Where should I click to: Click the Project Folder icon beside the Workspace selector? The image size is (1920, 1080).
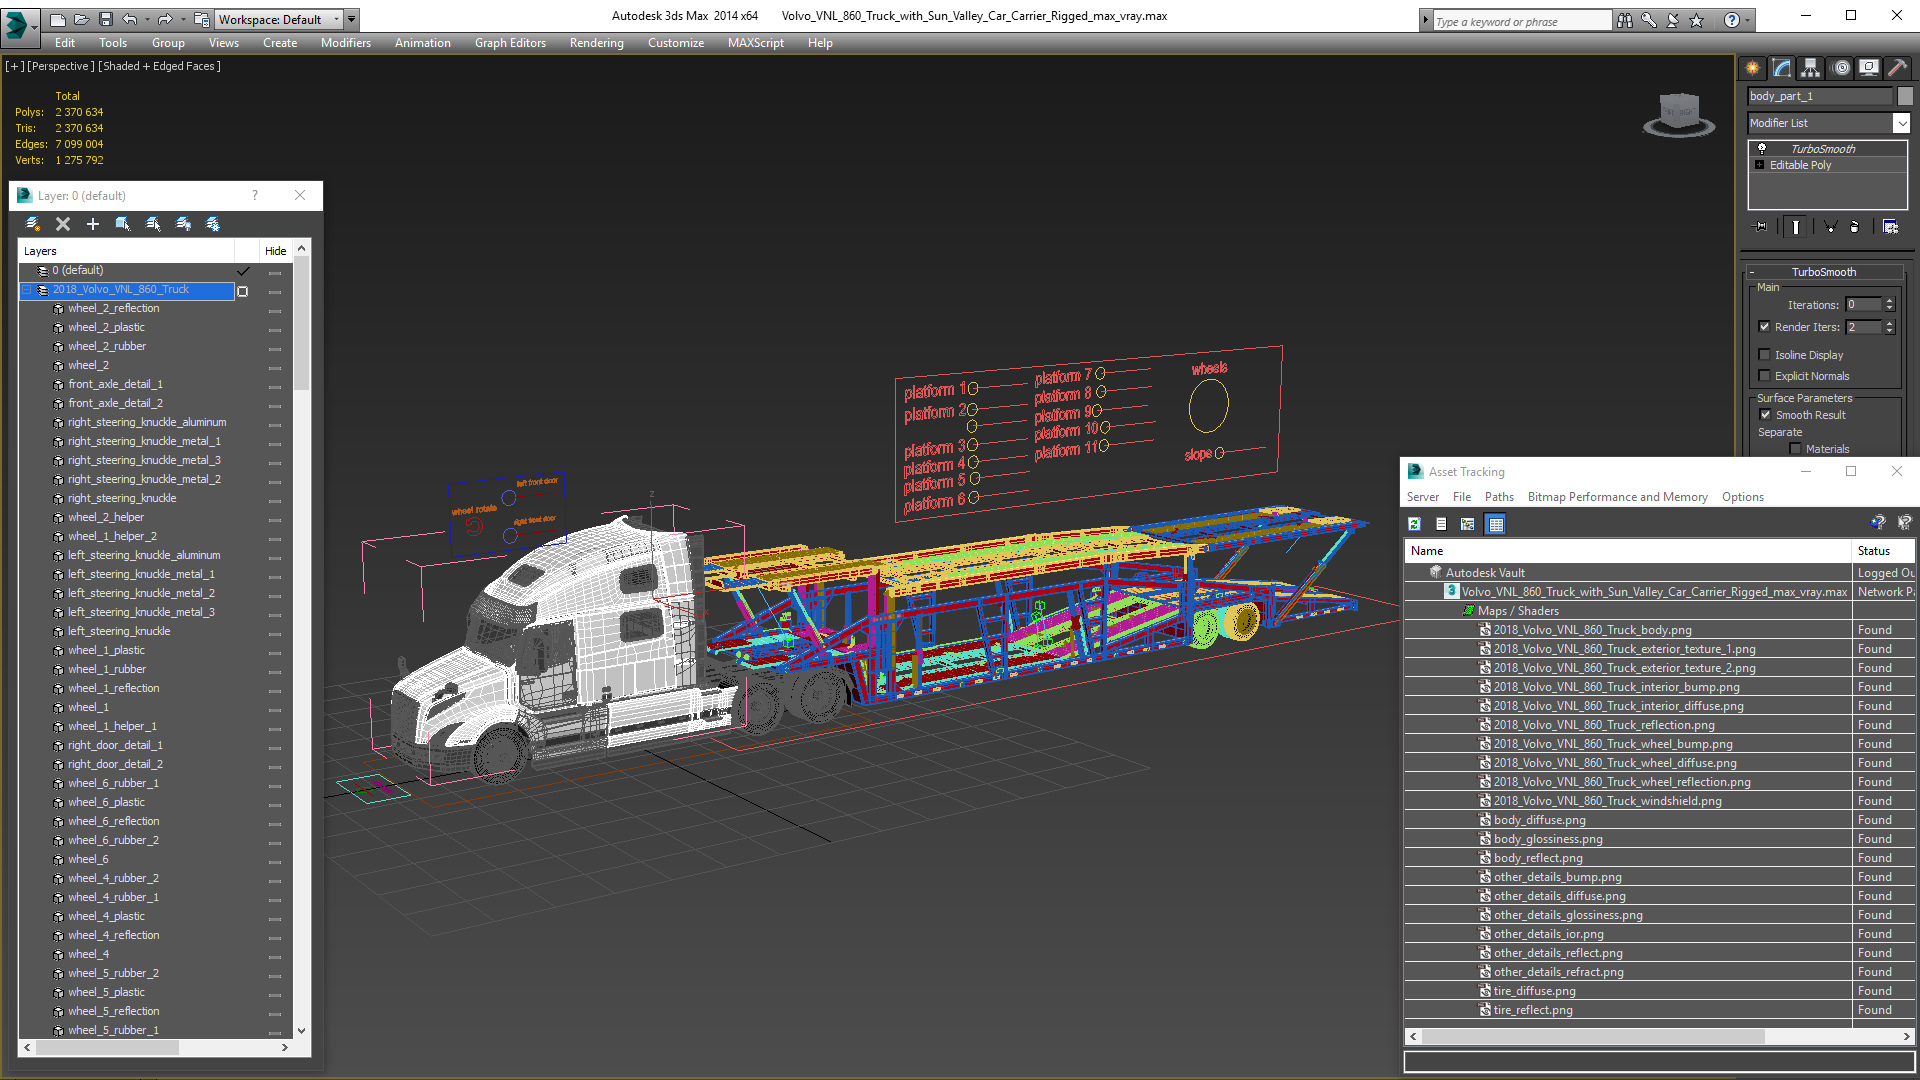pyautogui.click(x=202, y=19)
